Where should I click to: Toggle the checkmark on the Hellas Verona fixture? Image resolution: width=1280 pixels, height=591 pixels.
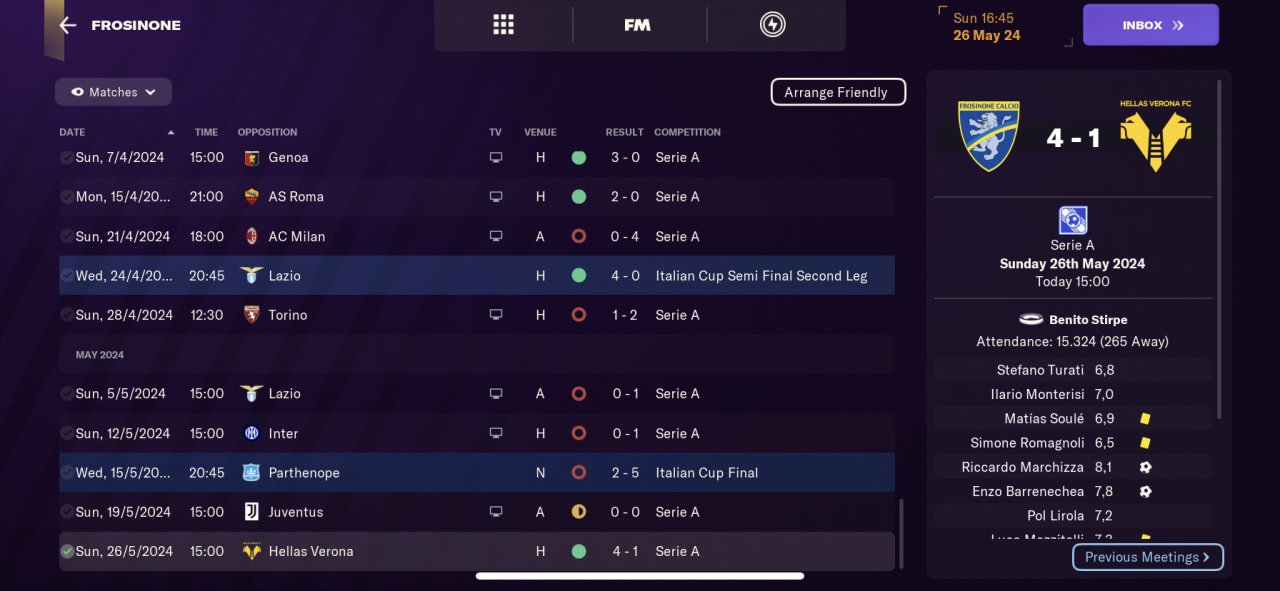[67, 551]
